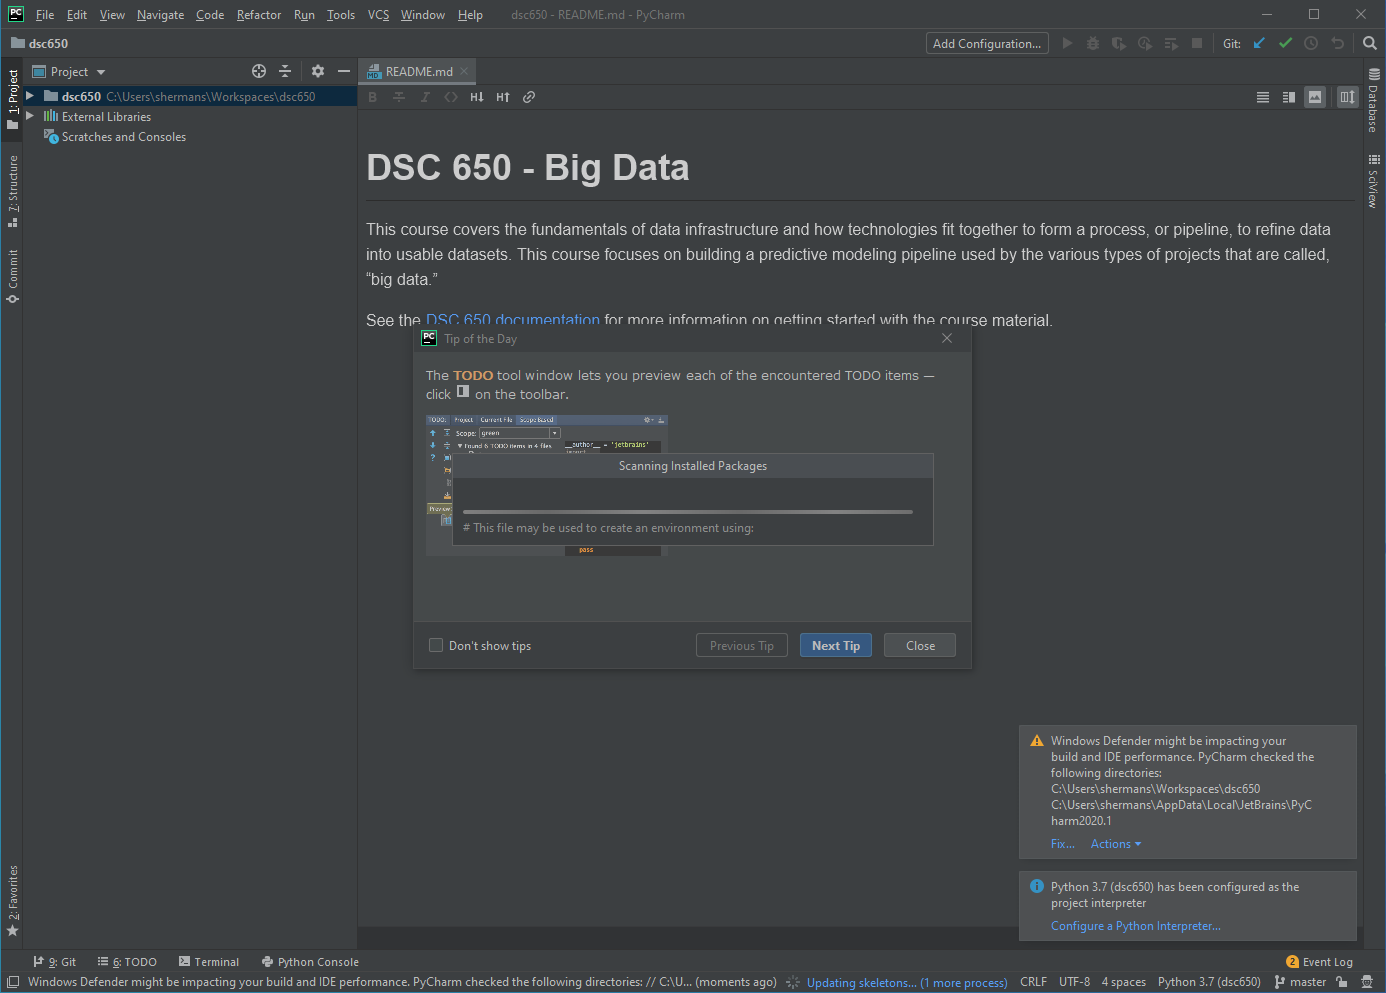Open the UTF-8 encoding selector
1386x993 pixels.
tap(1074, 982)
